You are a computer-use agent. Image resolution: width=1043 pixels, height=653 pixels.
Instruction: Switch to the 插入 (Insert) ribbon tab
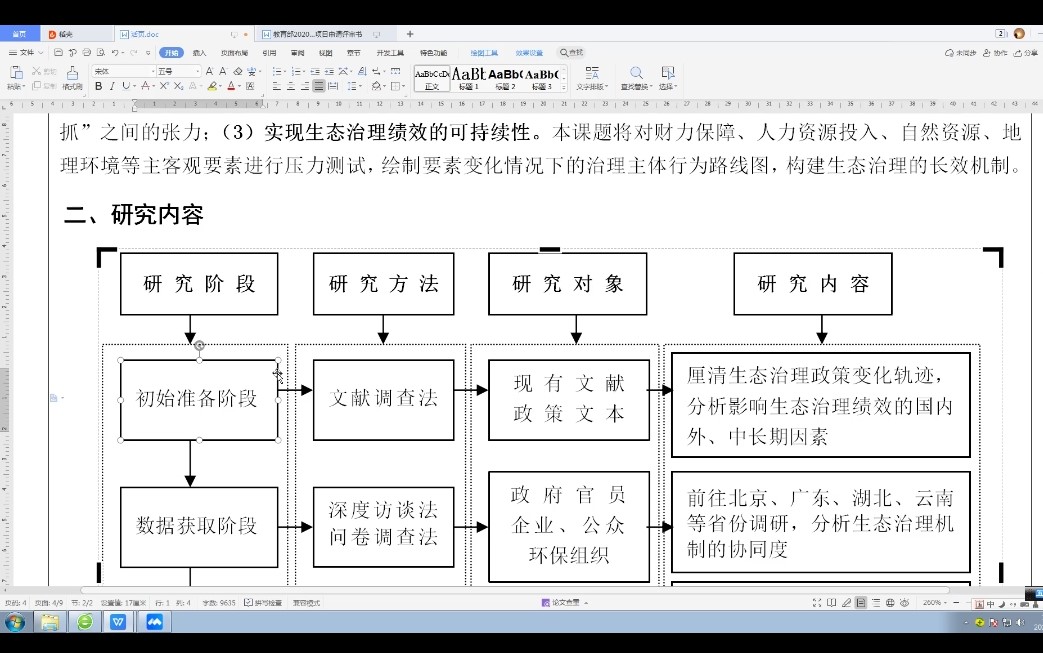coord(200,52)
